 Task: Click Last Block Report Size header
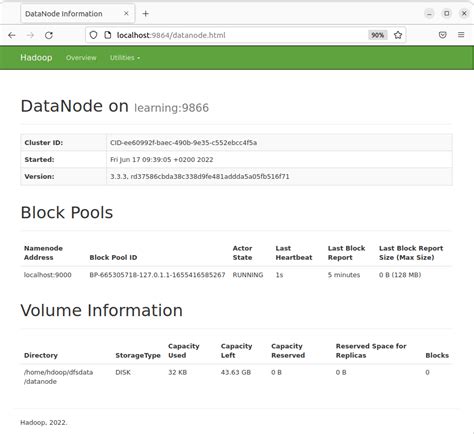coord(411,253)
